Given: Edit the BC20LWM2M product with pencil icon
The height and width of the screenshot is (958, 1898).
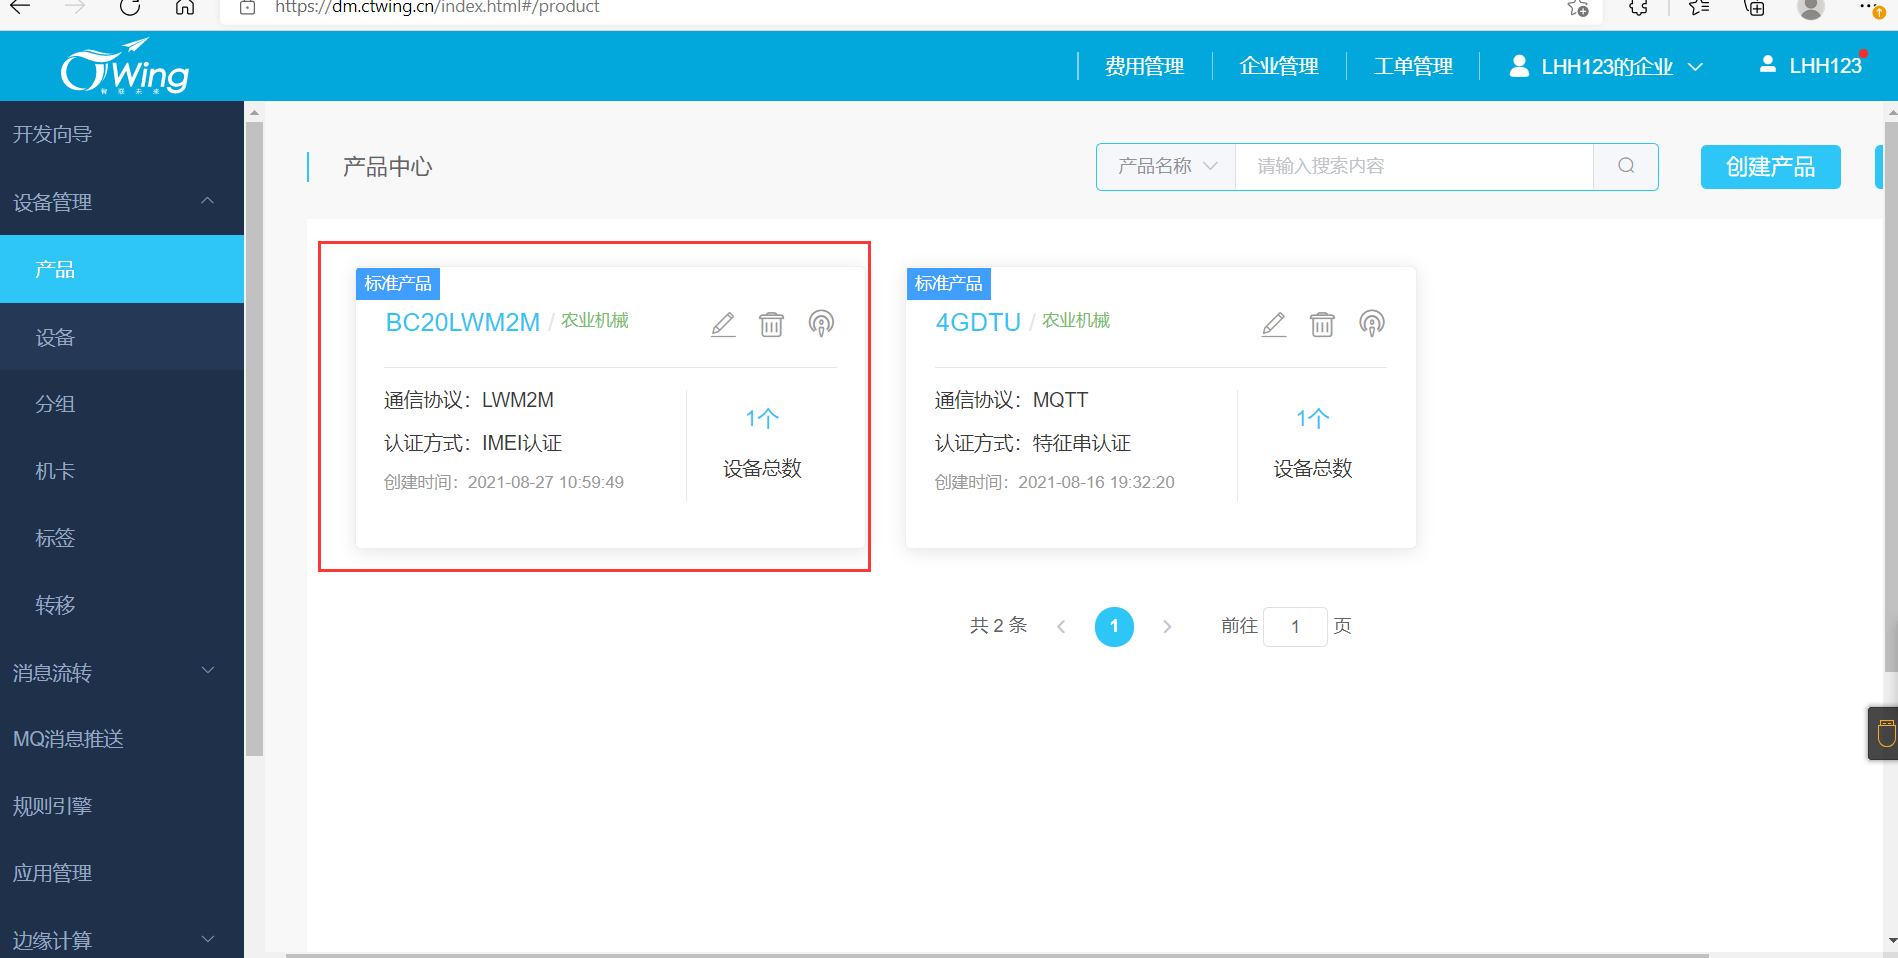Looking at the screenshot, I should [723, 324].
